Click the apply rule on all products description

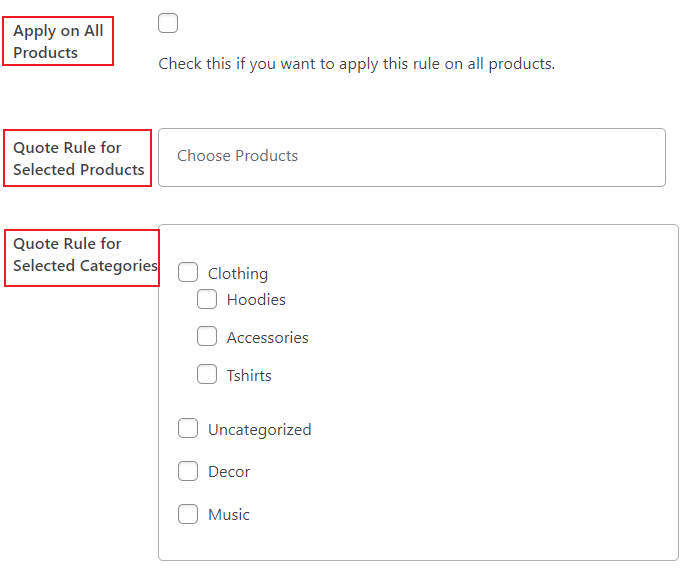pos(357,64)
